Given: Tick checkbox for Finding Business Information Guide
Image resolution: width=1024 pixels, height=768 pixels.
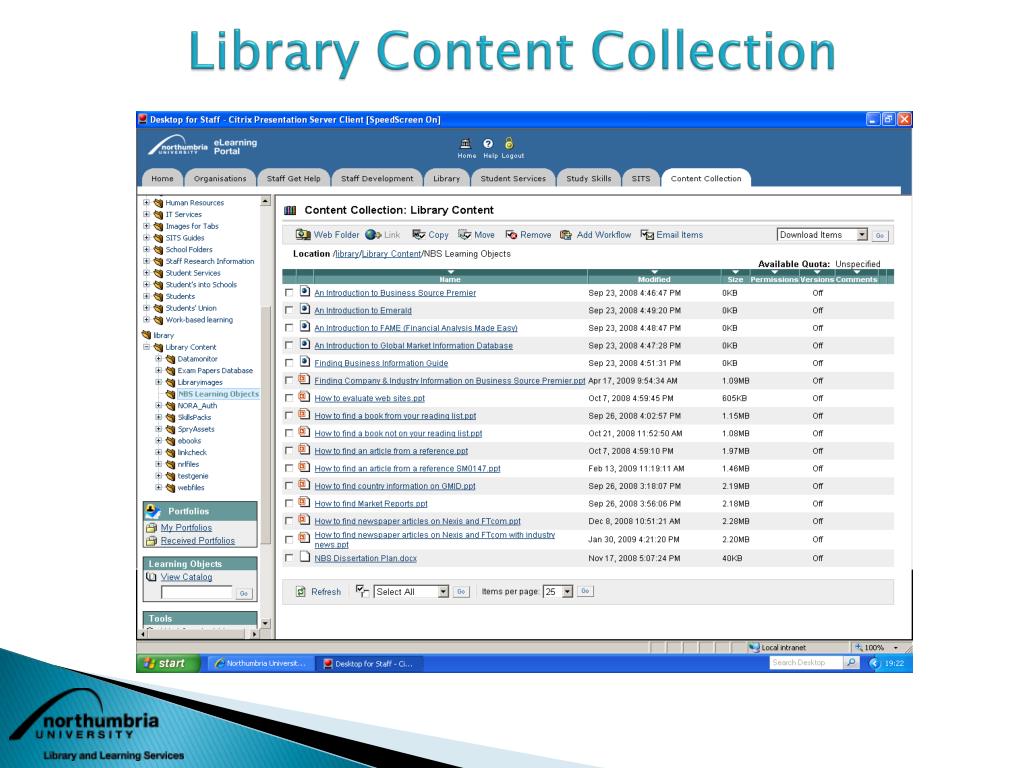Looking at the screenshot, I should [289, 363].
